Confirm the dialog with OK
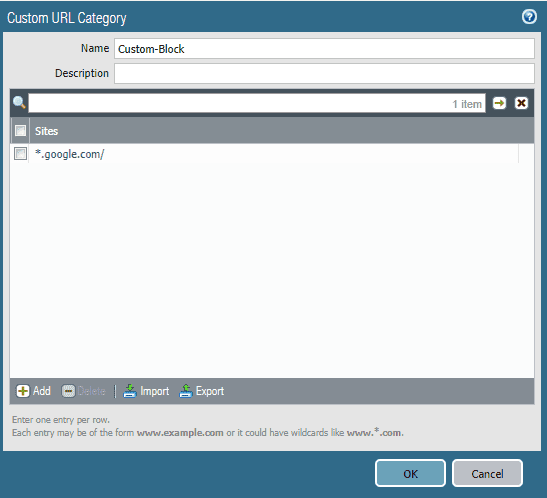 click(410, 473)
